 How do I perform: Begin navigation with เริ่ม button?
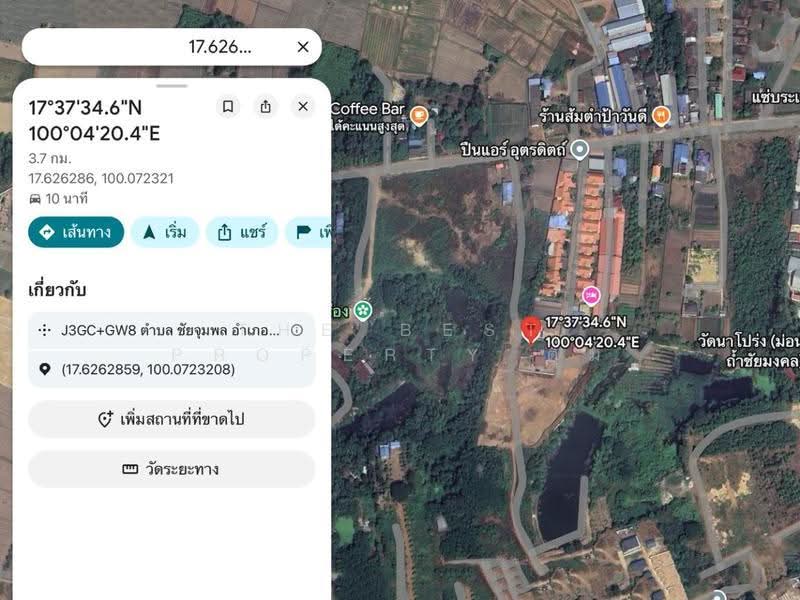click(165, 232)
